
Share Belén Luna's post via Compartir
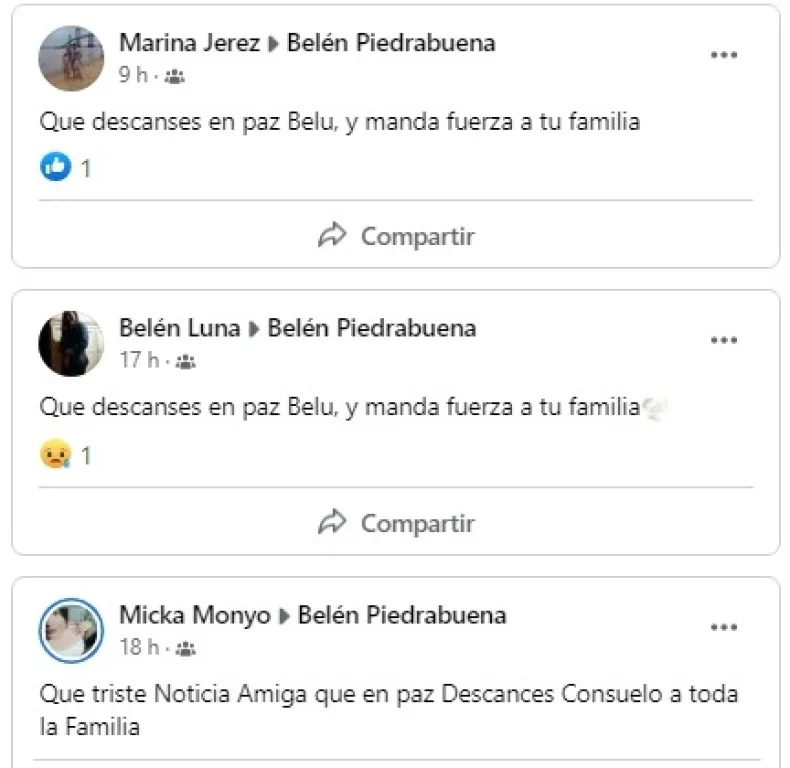point(396,523)
